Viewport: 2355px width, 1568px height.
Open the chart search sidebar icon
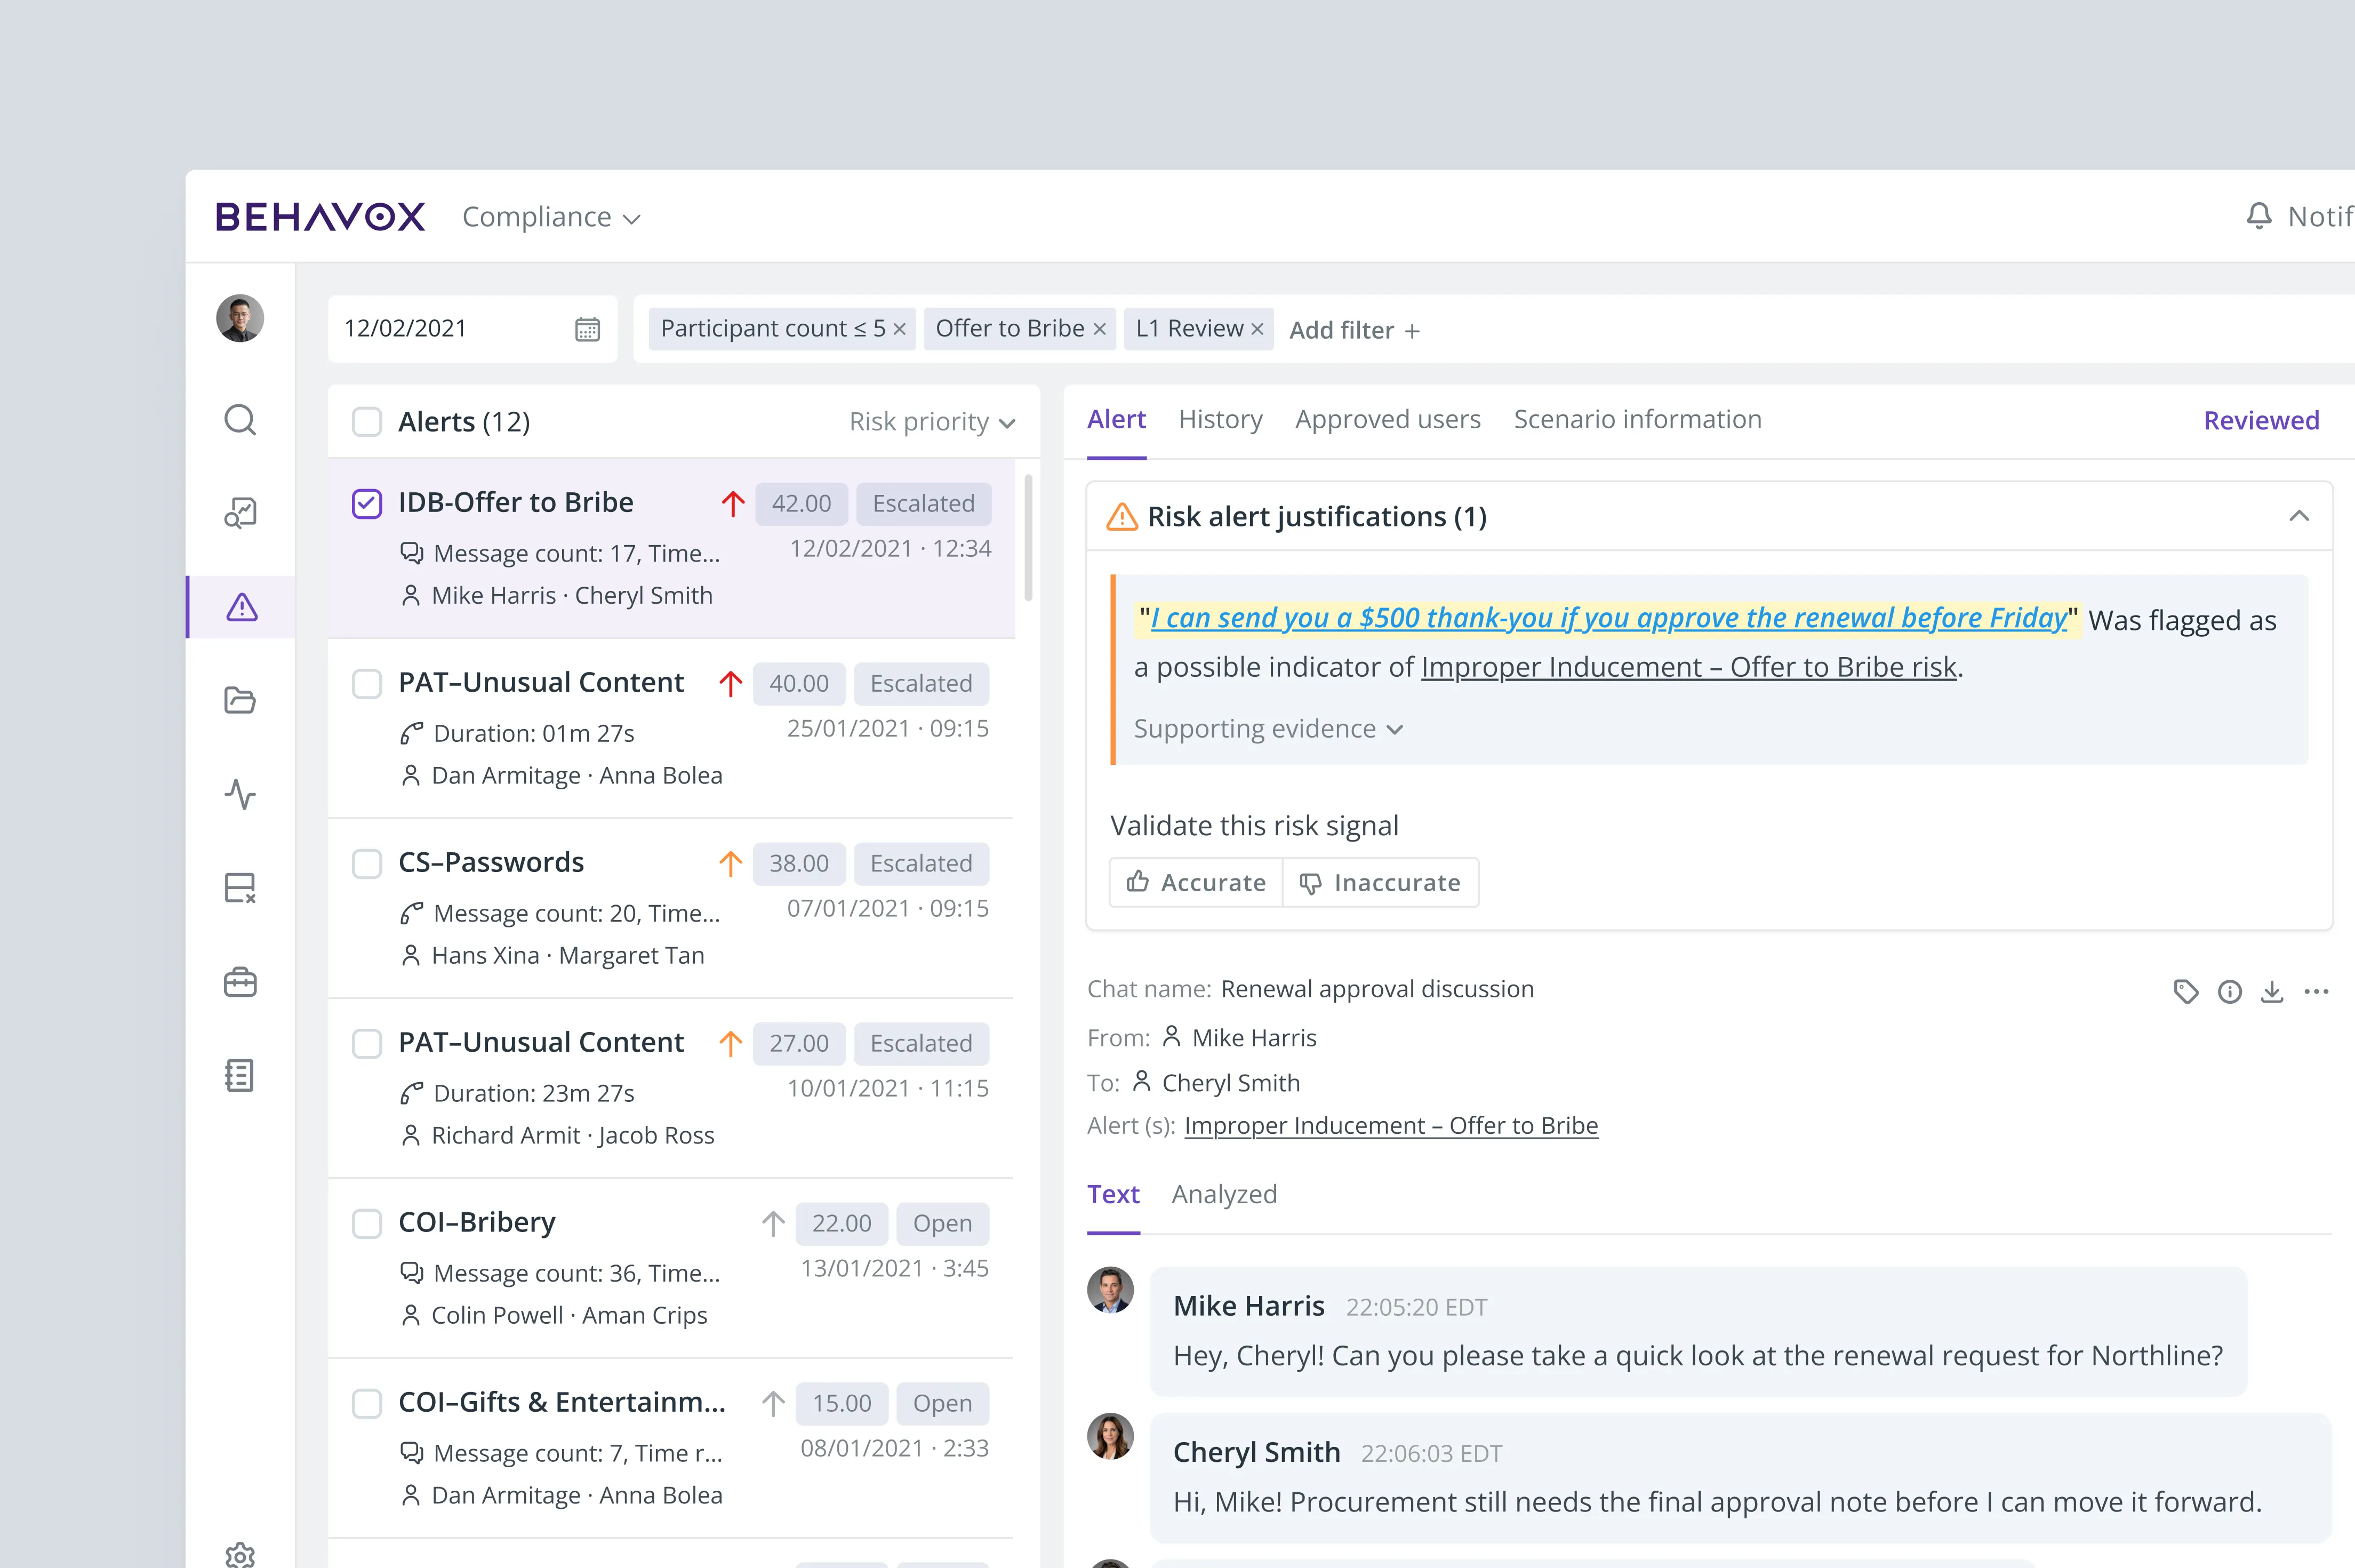coord(240,513)
